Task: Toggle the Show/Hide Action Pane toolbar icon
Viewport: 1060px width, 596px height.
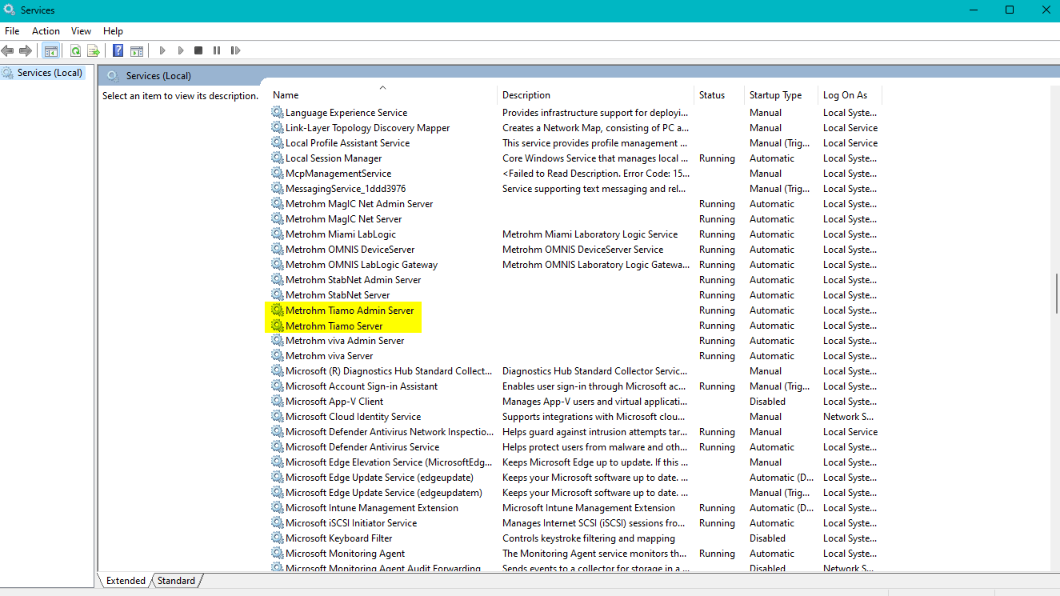Action: pyautogui.click(x=137, y=51)
